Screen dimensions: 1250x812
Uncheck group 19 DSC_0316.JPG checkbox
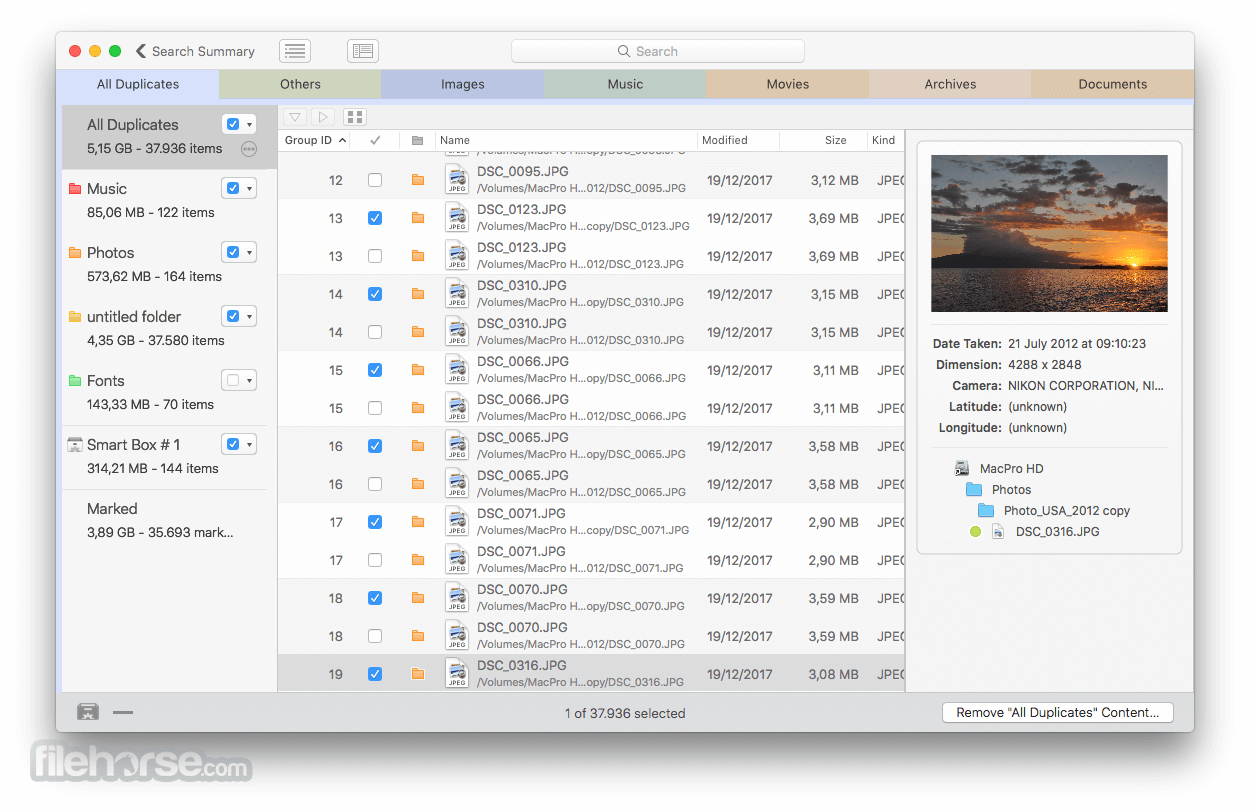click(375, 674)
